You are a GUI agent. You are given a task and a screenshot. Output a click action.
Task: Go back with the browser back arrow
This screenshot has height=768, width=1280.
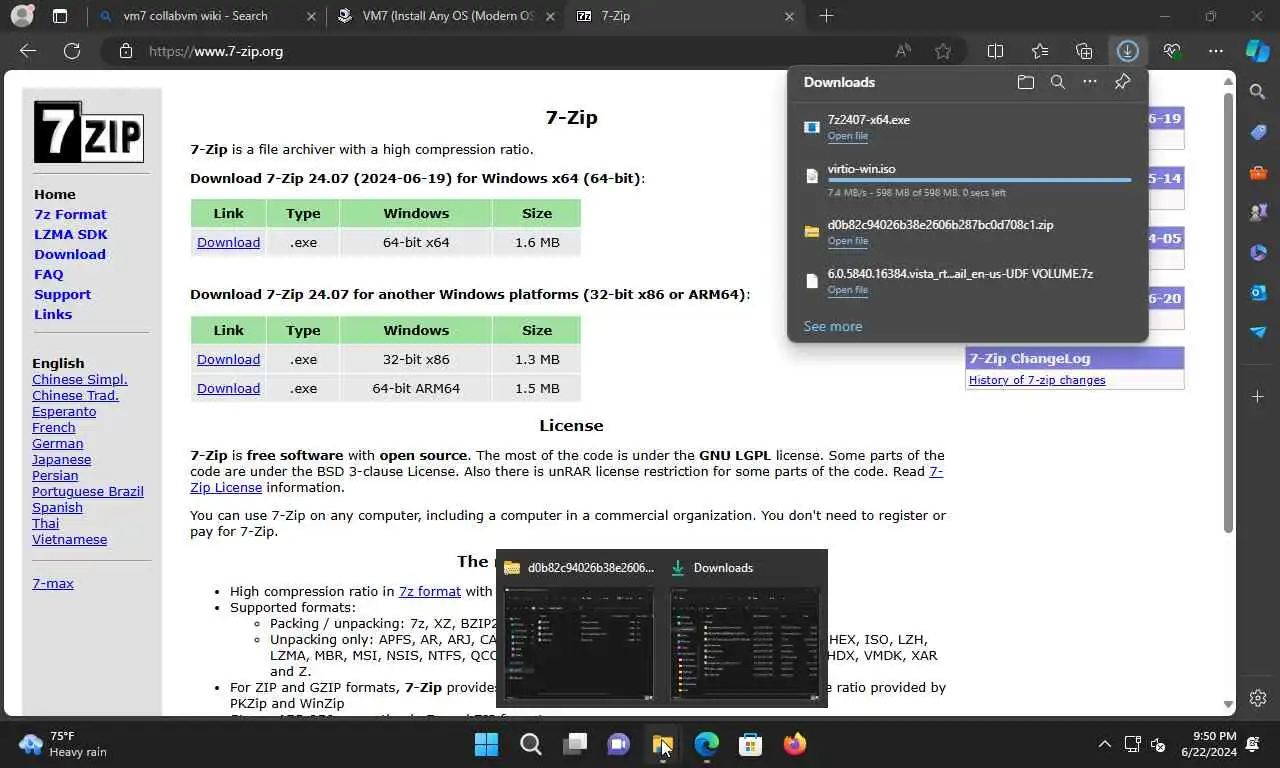pyautogui.click(x=28, y=51)
